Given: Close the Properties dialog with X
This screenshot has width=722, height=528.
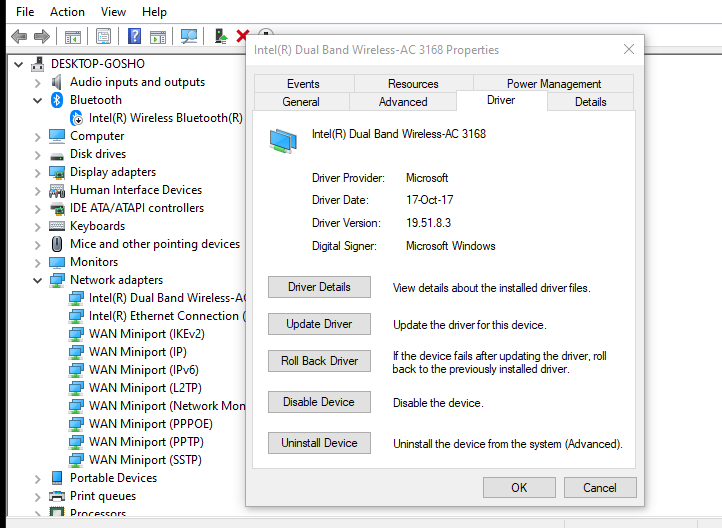Looking at the screenshot, I should [x=629, y=49].
